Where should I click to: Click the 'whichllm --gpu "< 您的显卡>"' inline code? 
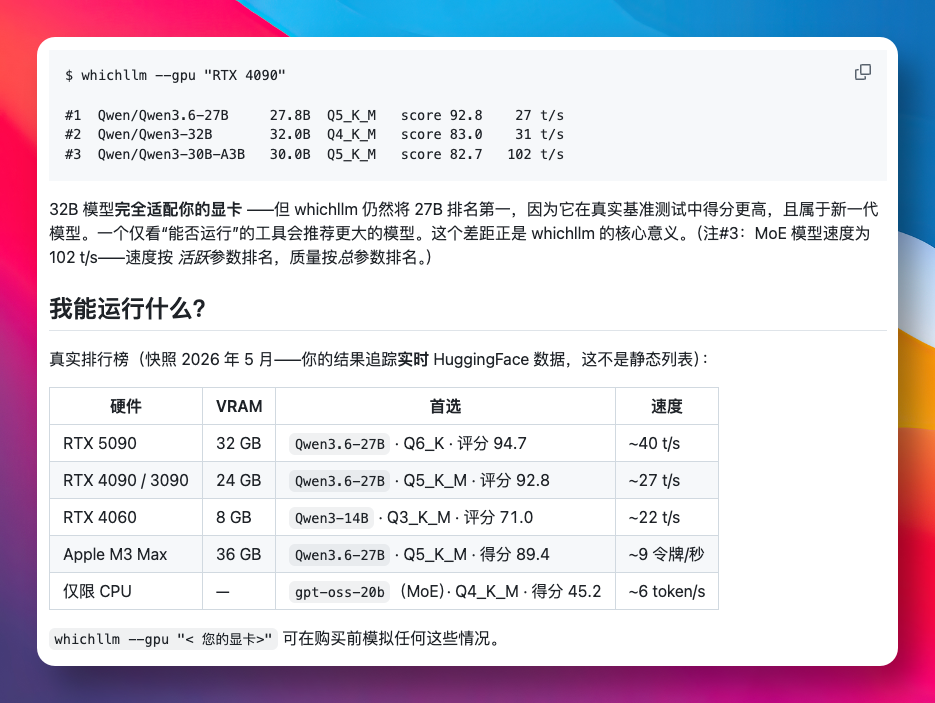tap(163, 639)
